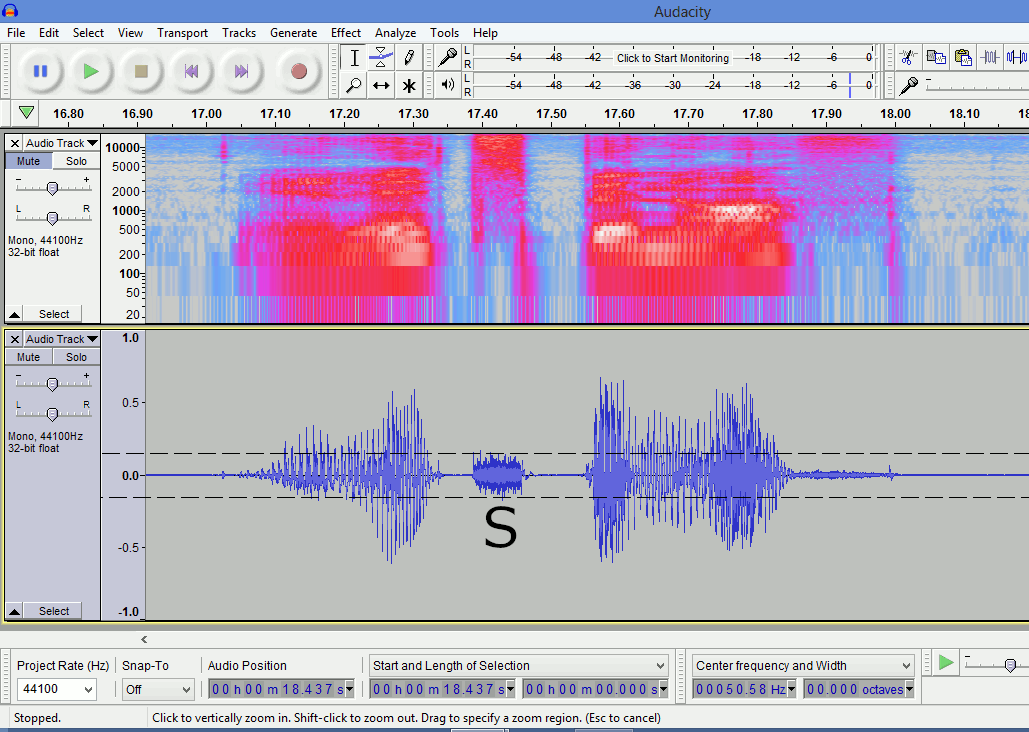This screenshot has height=732, width=1029.
Task: Click Select button on the spectrogram track
Action: click(54, 314)
